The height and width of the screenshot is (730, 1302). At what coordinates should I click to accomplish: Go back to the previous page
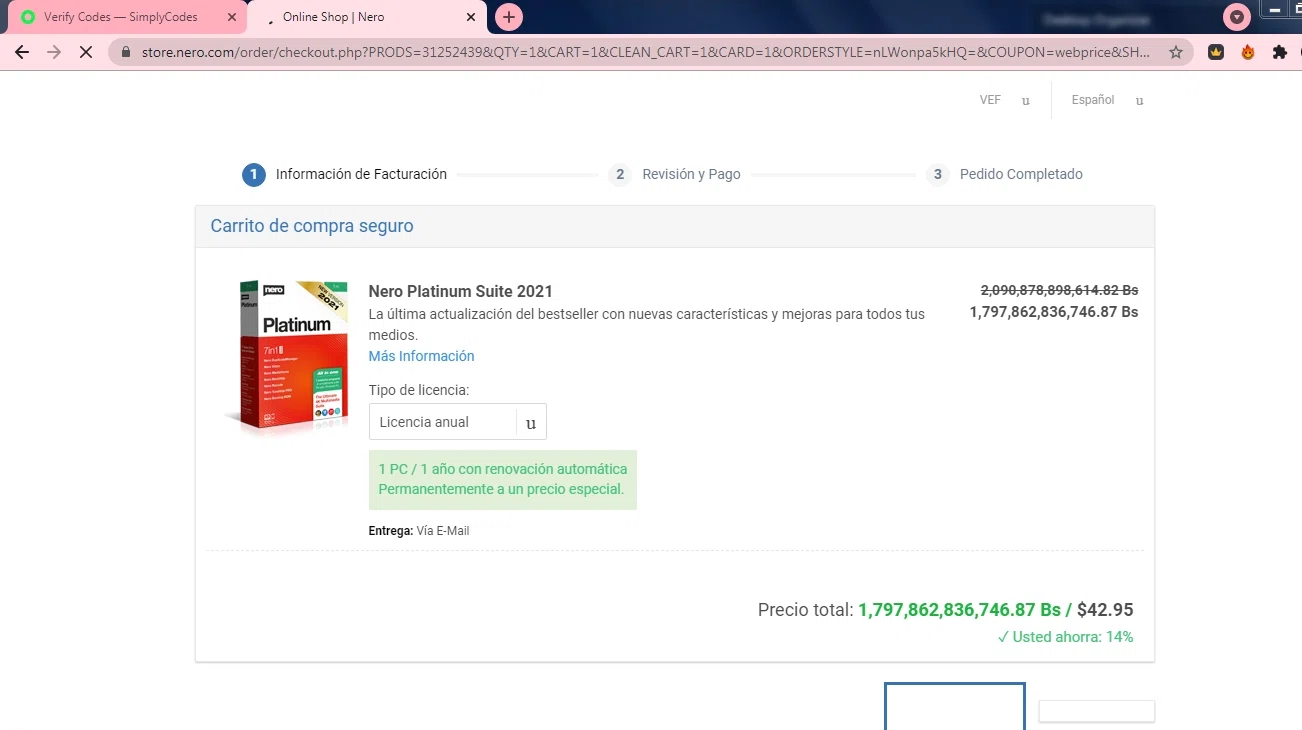click(x=22, y=52)
